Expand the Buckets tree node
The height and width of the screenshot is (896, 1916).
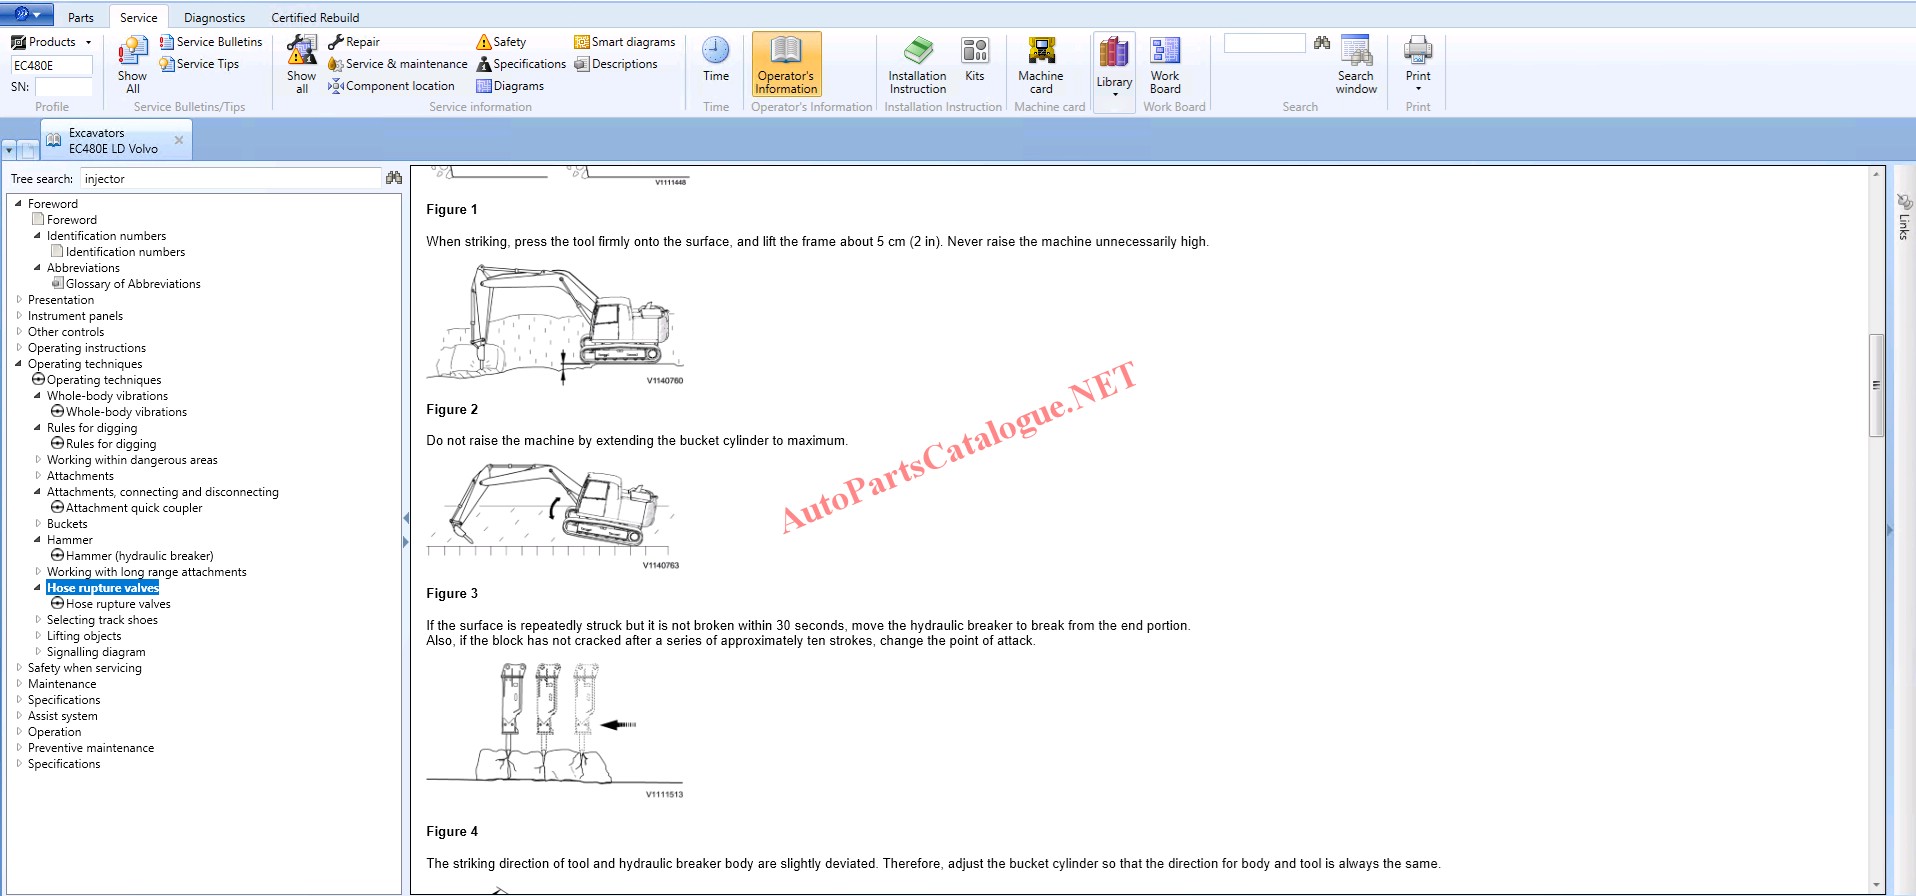pos(38,524)
